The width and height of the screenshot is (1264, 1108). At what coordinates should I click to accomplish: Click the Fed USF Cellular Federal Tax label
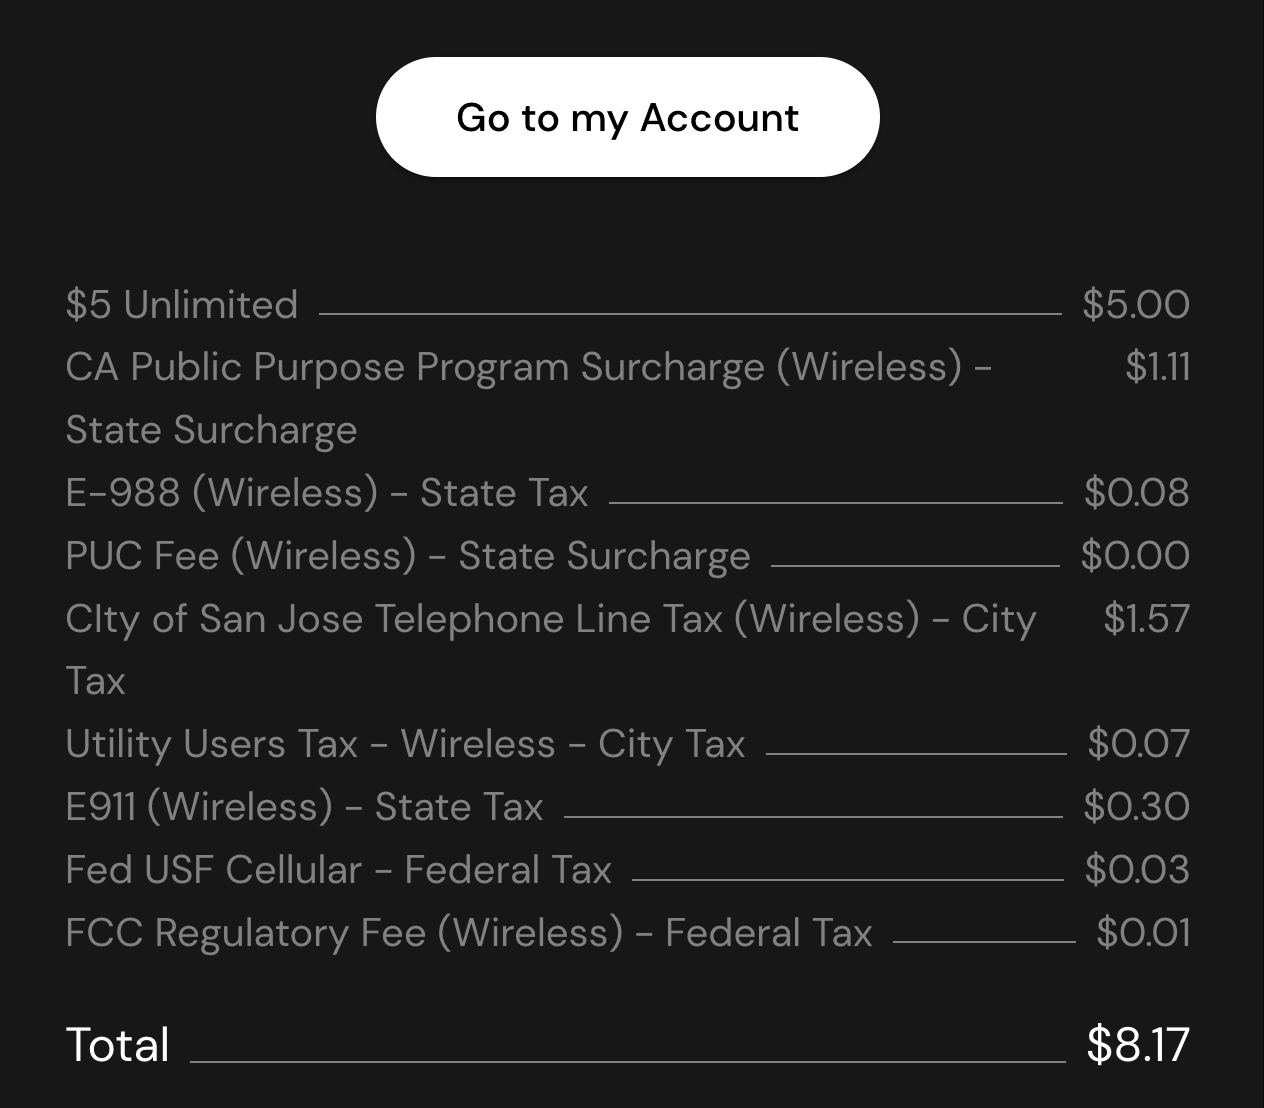pyautogui.click(x=338, y=870)
